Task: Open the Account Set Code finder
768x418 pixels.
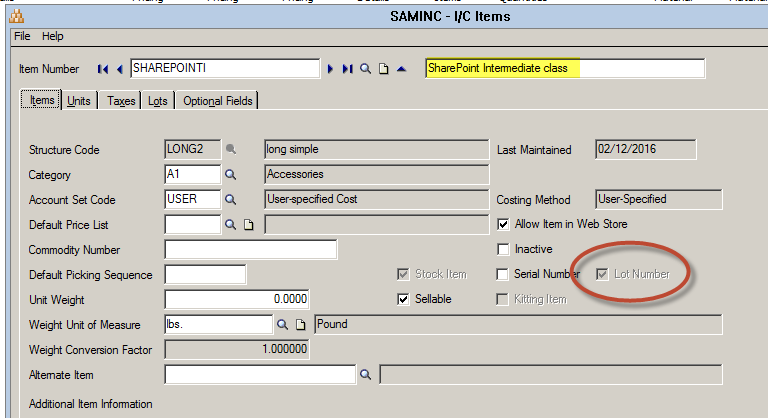Action: [x=230, y=199]
